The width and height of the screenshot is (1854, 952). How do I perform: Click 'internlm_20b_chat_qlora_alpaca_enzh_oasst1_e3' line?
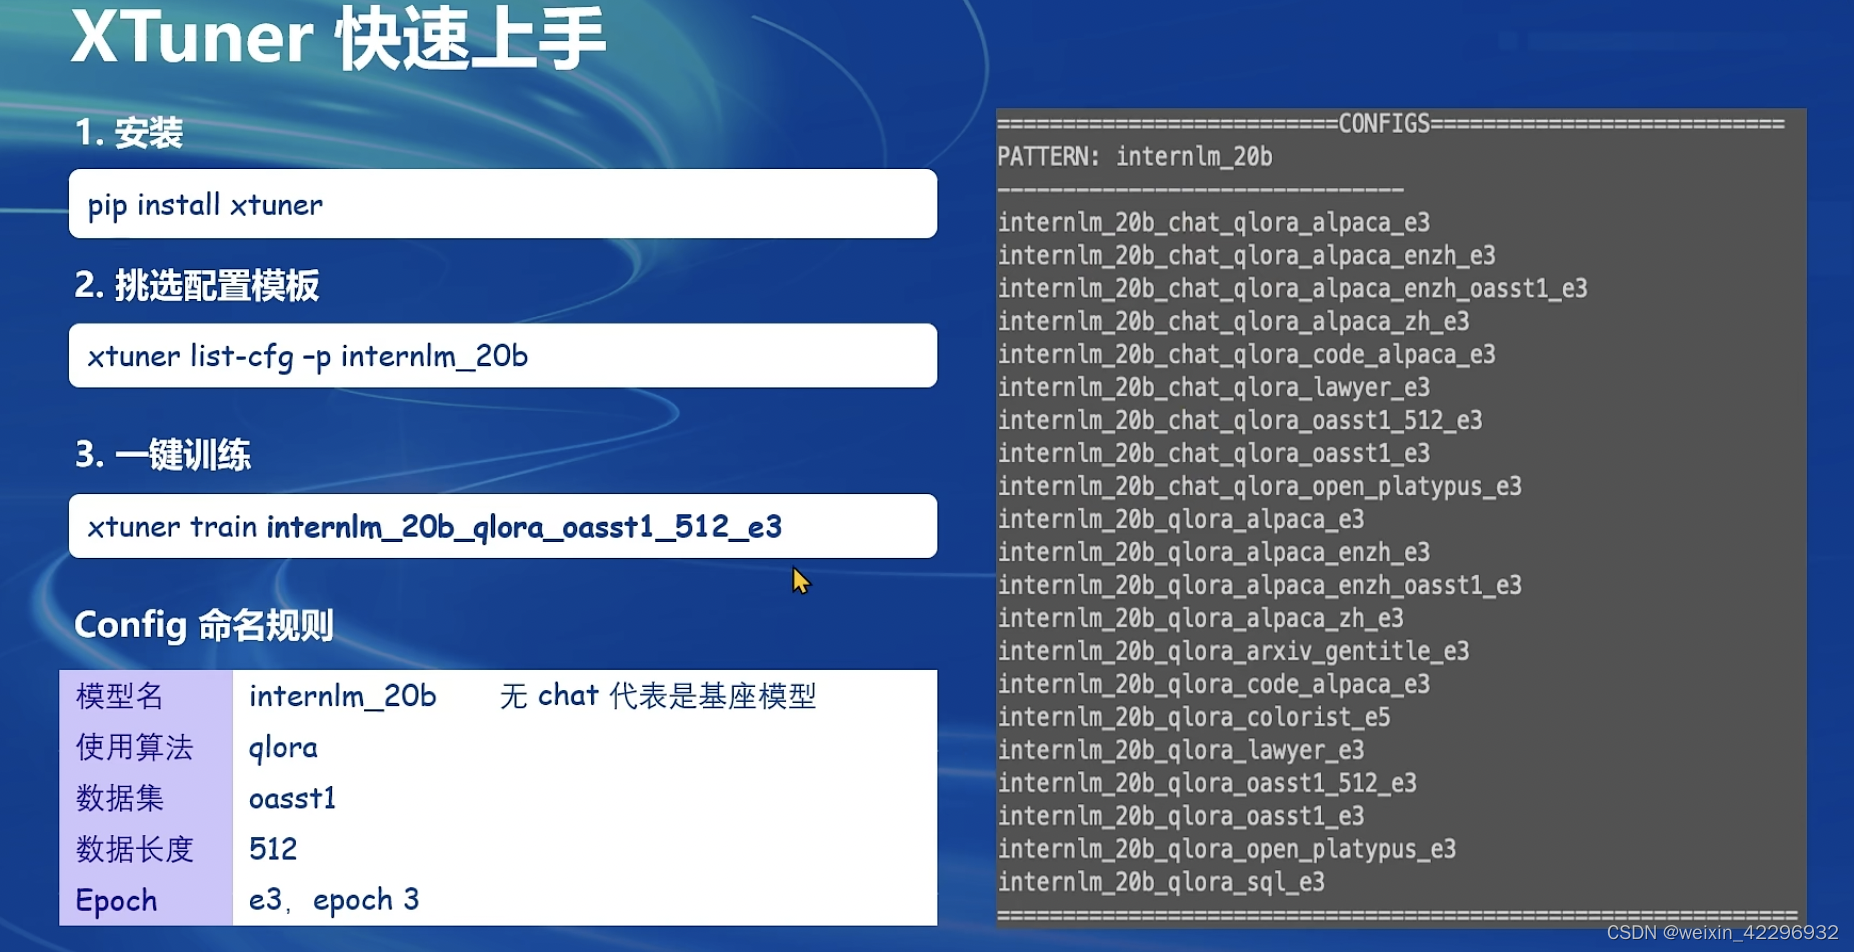1293,289
